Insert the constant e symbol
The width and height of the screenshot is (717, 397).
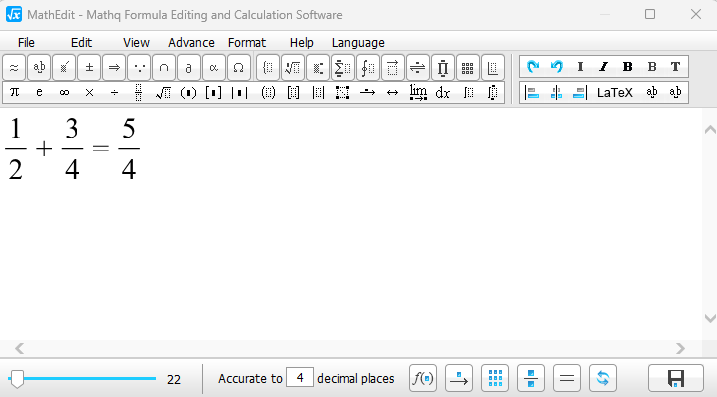(39, 93)
